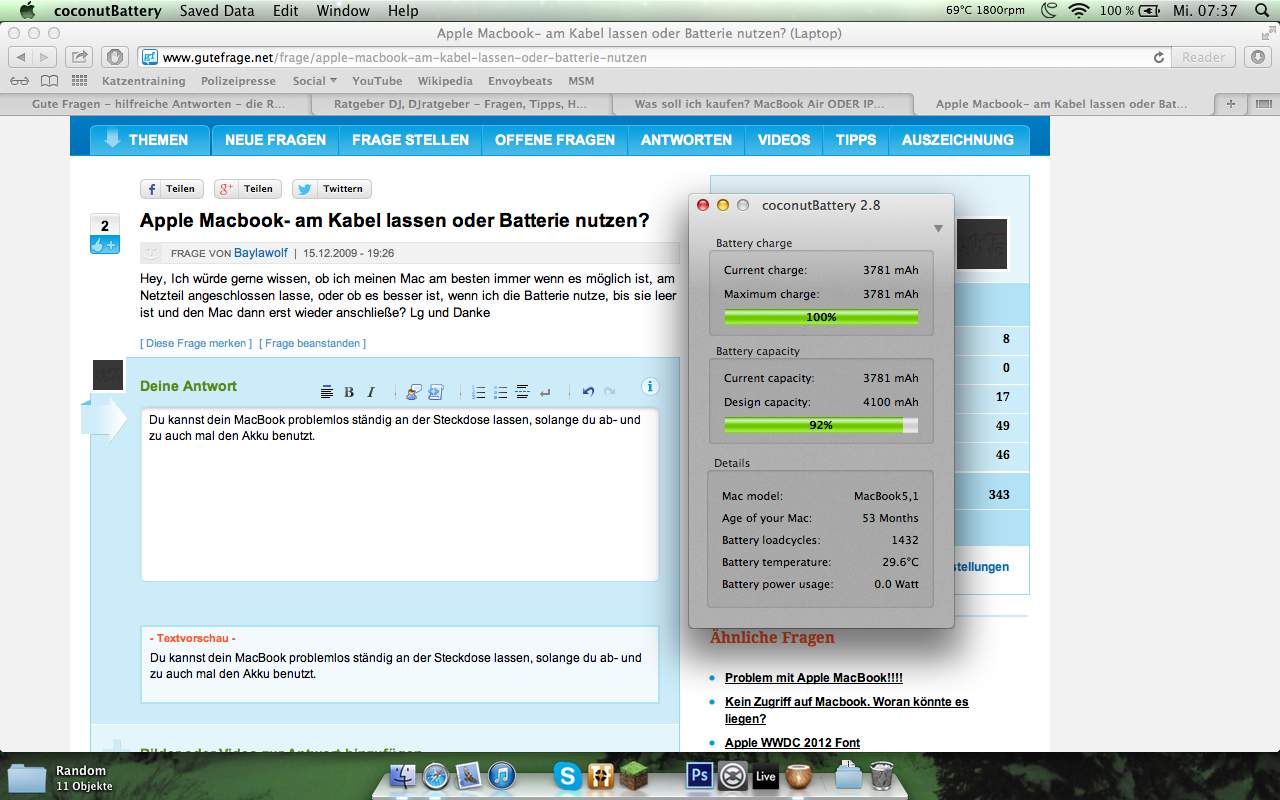
Task: Insert a quote with the person speech-bubble icon
Action: 413,392
